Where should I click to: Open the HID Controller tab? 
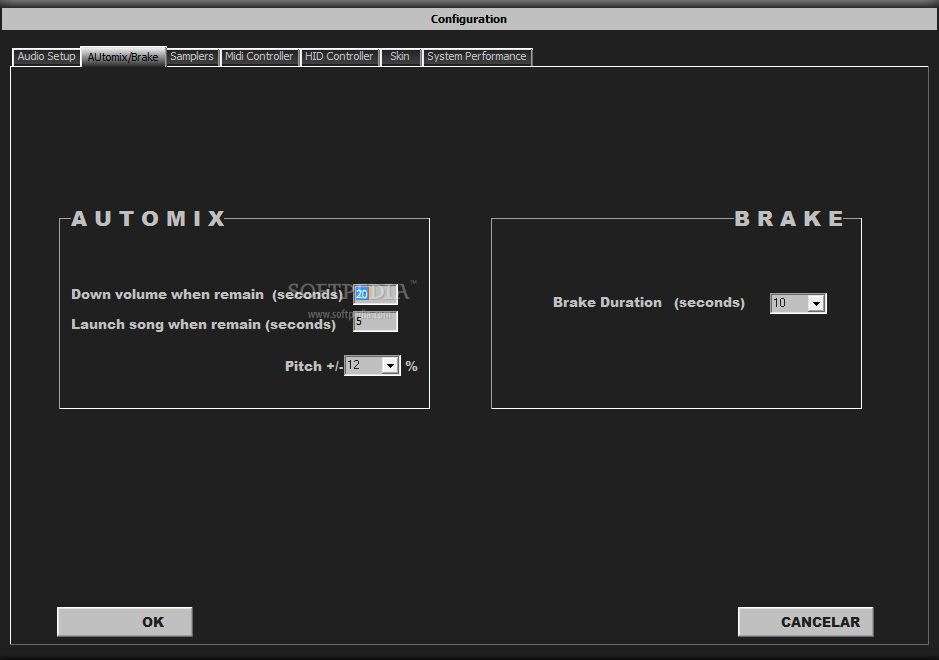[339, 57]
